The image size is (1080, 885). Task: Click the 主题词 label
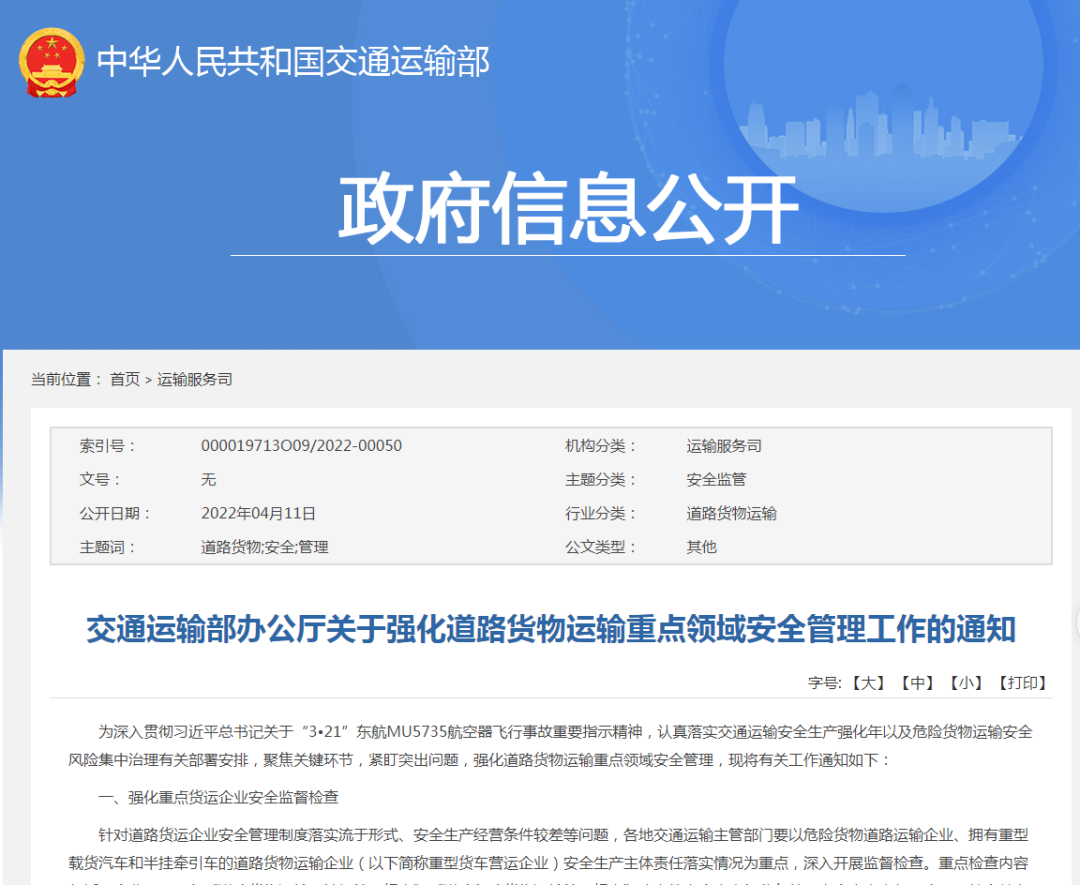[108, 547]
